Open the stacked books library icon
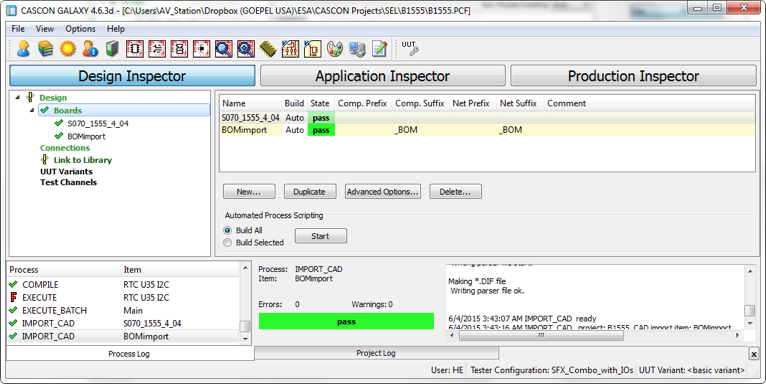 pos(45,49)
